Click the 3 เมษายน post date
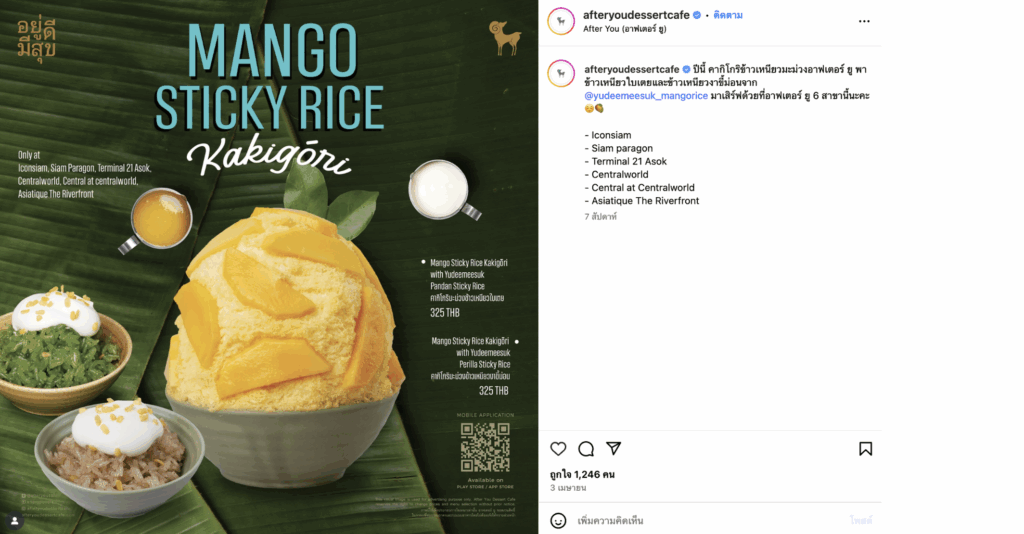This screenshot has height=534, width=1024. pyautogui.click(x=568, y=488)
